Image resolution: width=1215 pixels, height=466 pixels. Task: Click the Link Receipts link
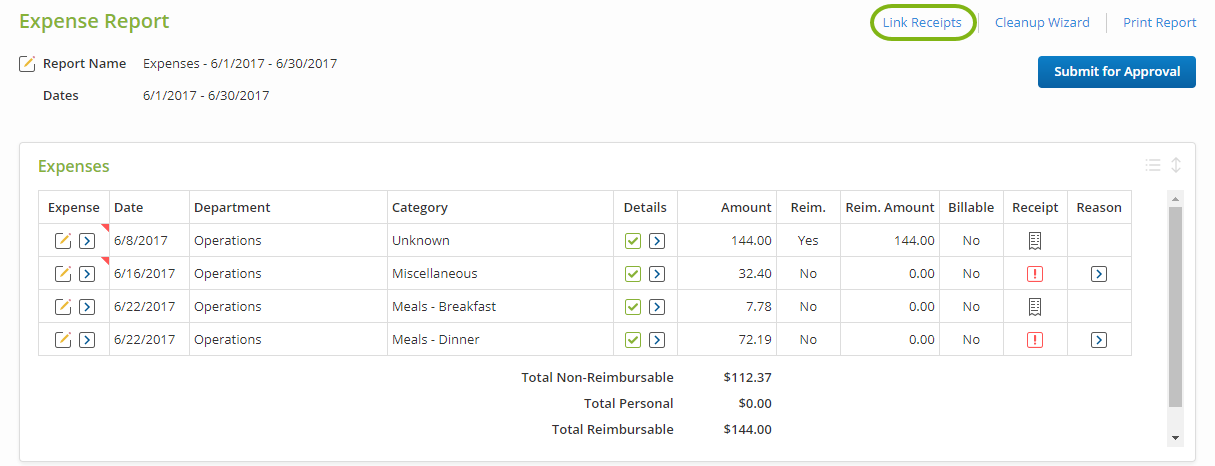tap(922, 23)
